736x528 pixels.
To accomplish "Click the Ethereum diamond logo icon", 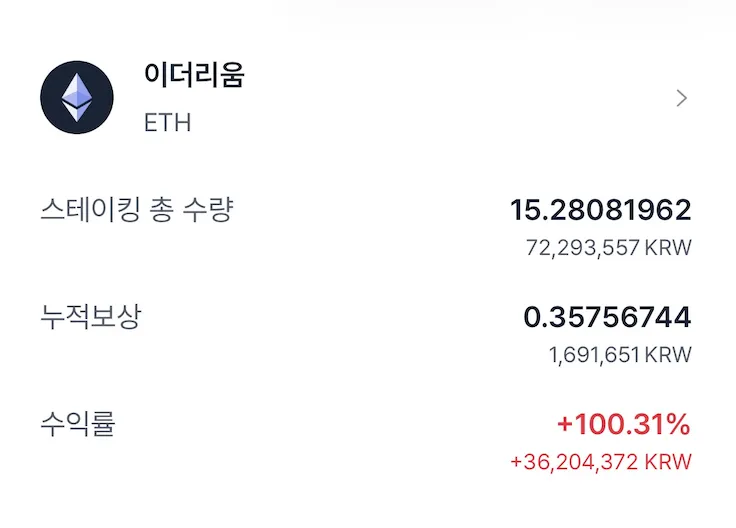I will [77, 98].
